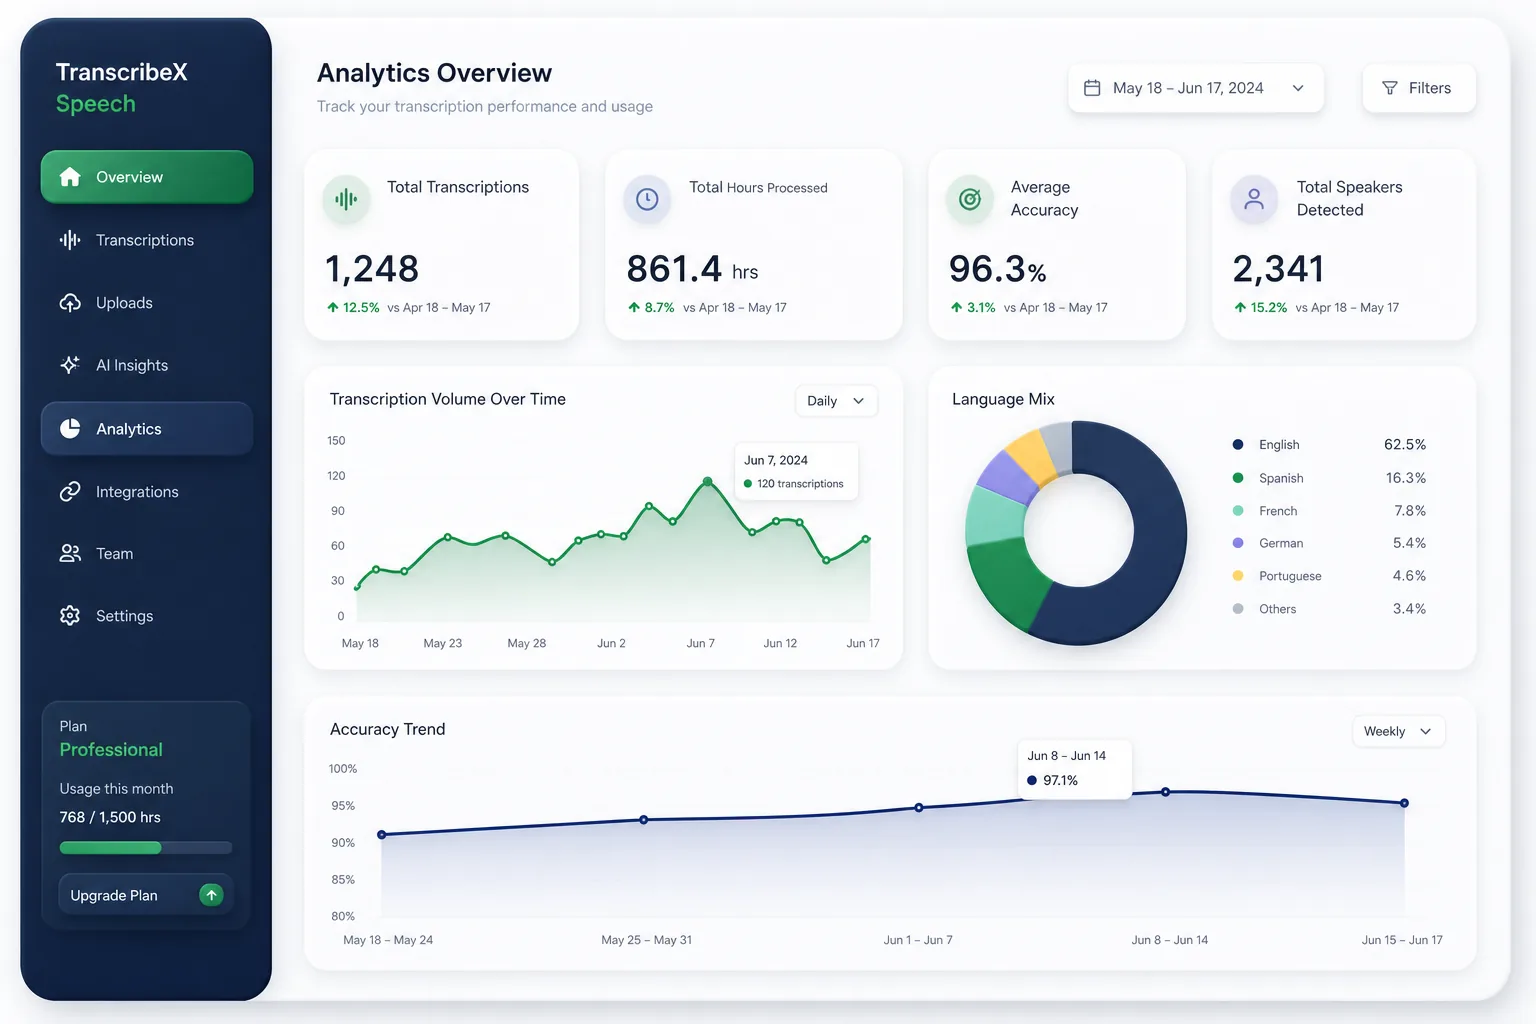Click the clock icon on Total Hours Processed card
Image resolution: width=1536 pixels, height=1024 pixels.
647,199
